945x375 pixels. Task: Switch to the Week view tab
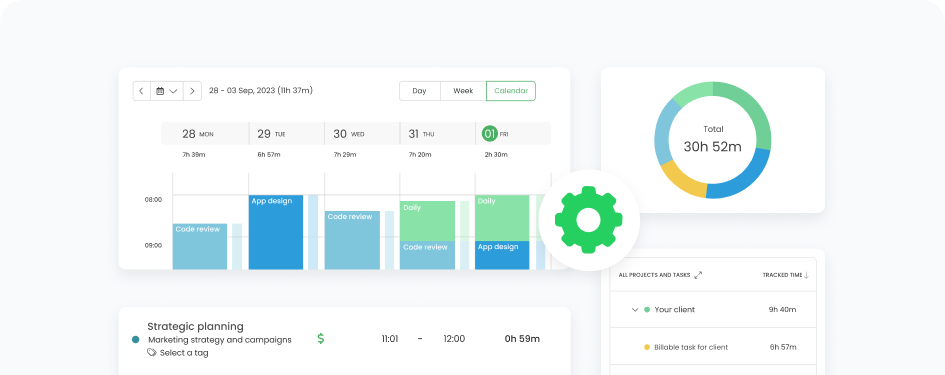463,91
